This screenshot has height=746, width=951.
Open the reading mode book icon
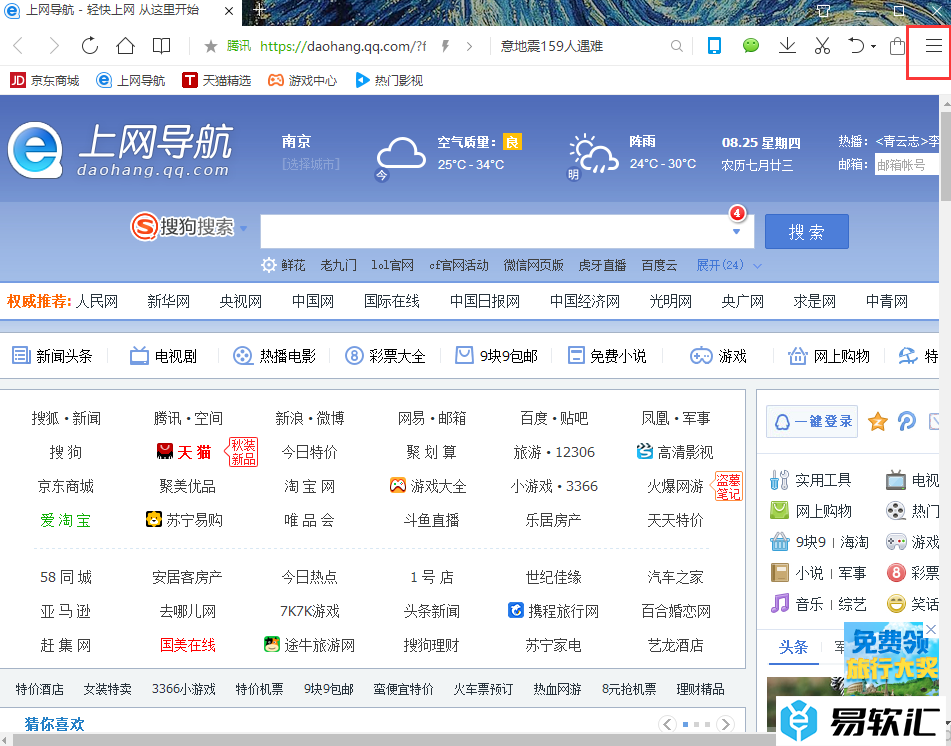(161, 46)
